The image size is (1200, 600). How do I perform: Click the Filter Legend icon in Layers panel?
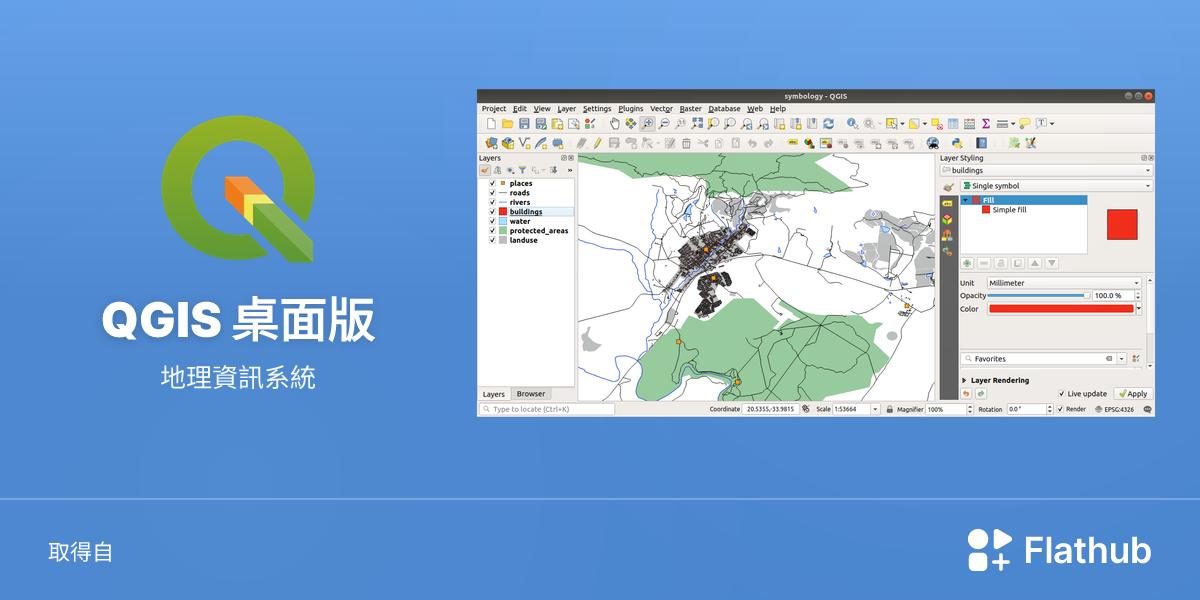coord(522,170)
